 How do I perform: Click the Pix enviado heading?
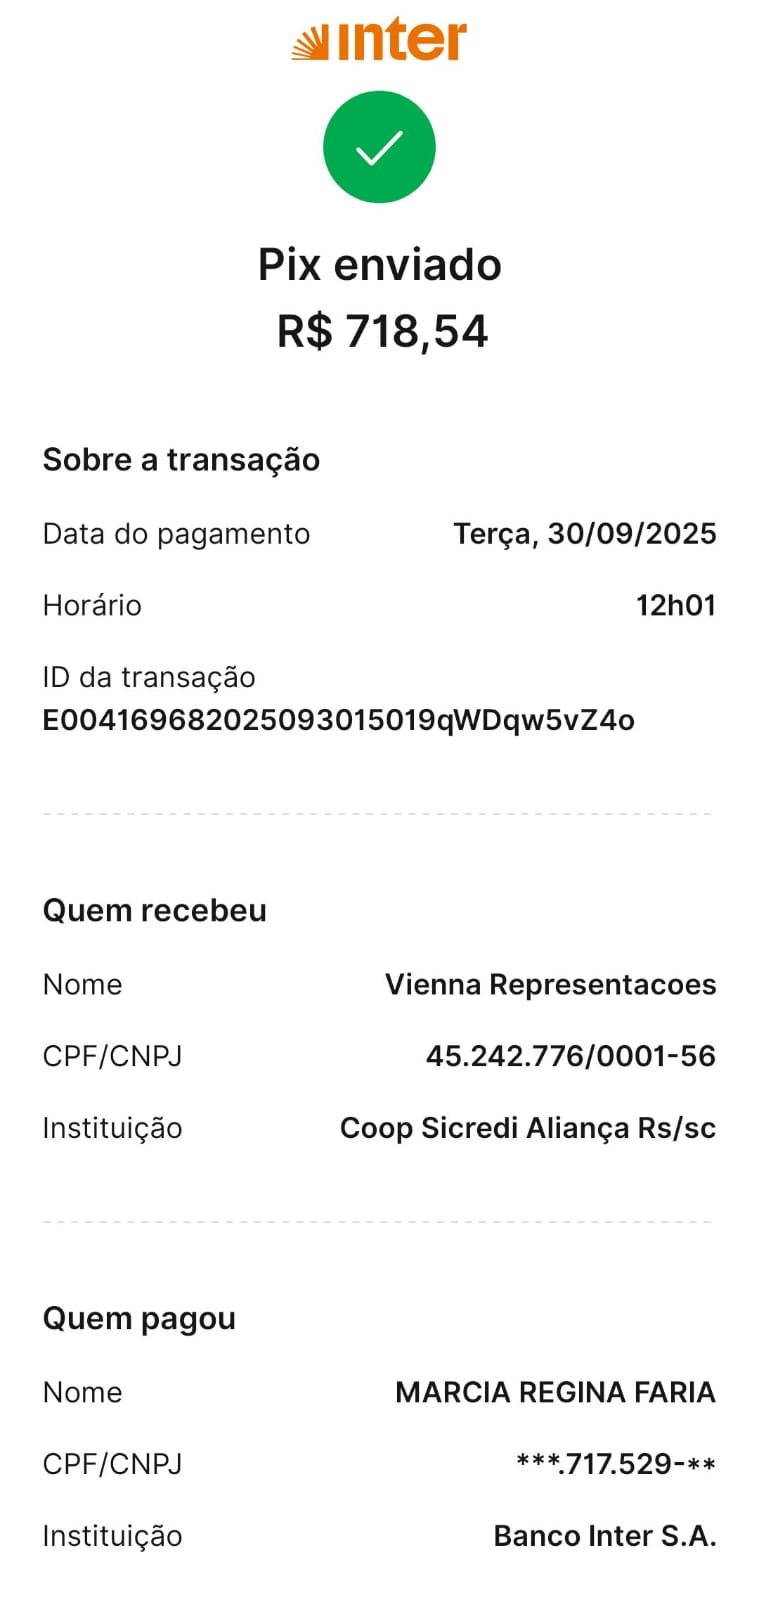380,265
